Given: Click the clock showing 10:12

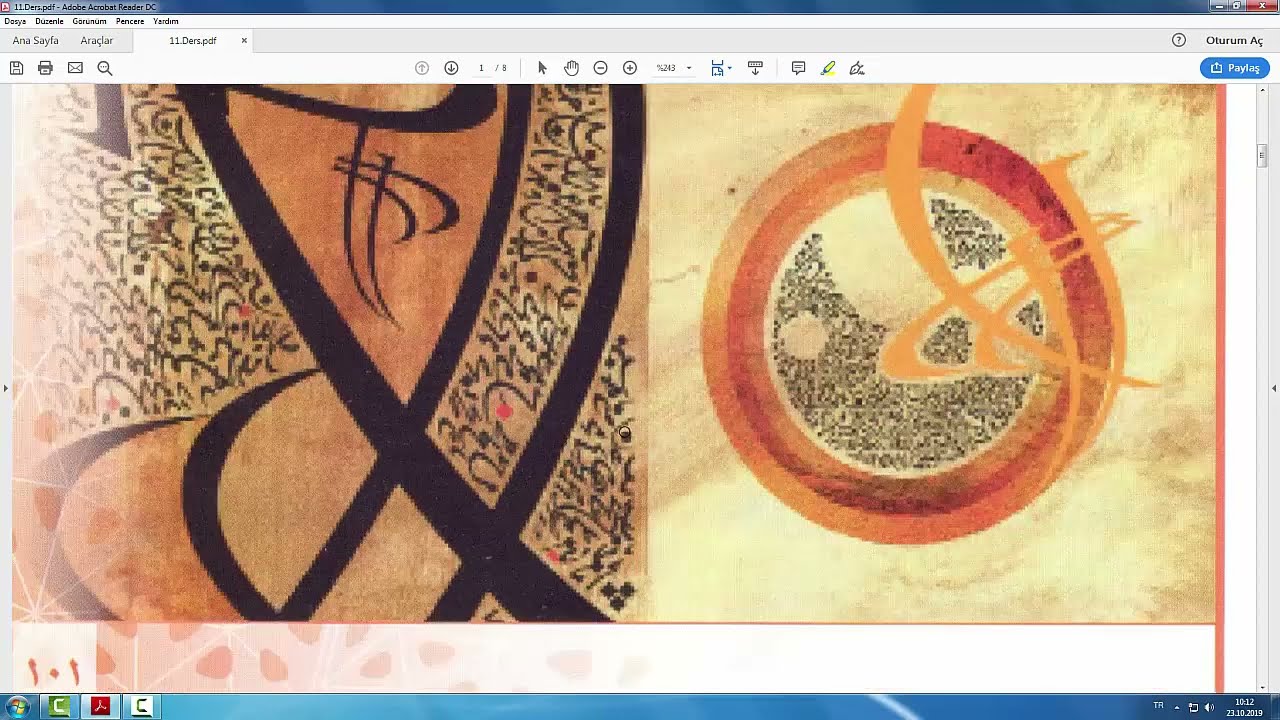Looking at the screenshot, I should coord(1244,707).
